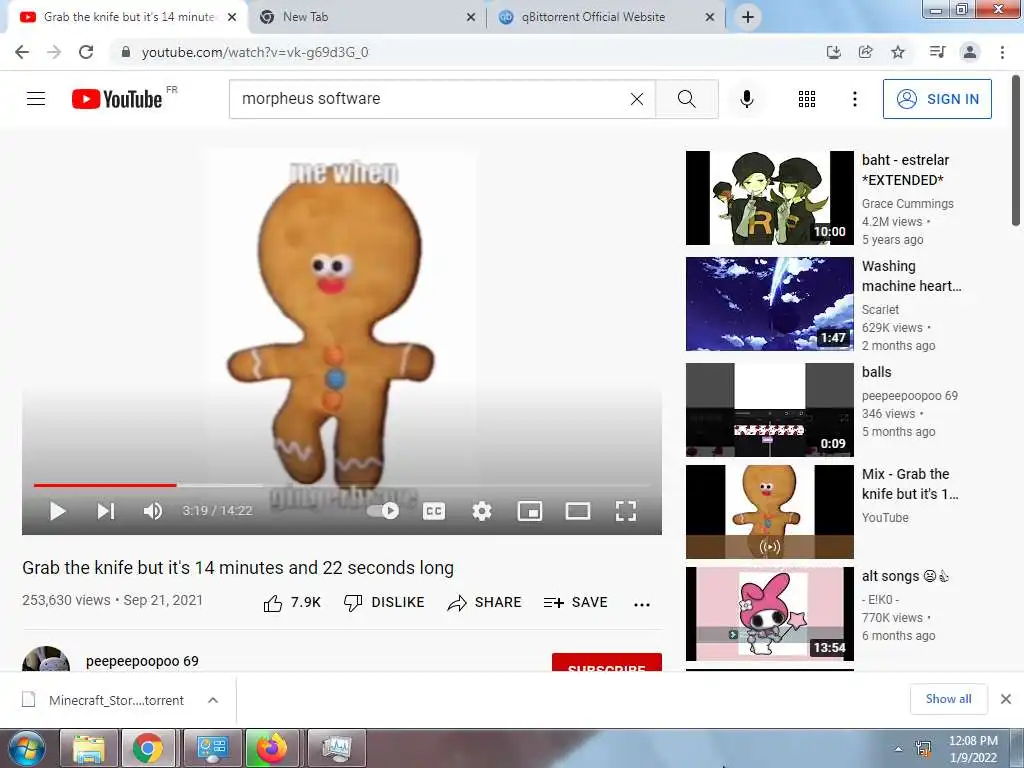Open the Washing machine heart video thumbnail
This screenshot has height=768, width=1024.
pyautogui.click(x=769, y=304)
